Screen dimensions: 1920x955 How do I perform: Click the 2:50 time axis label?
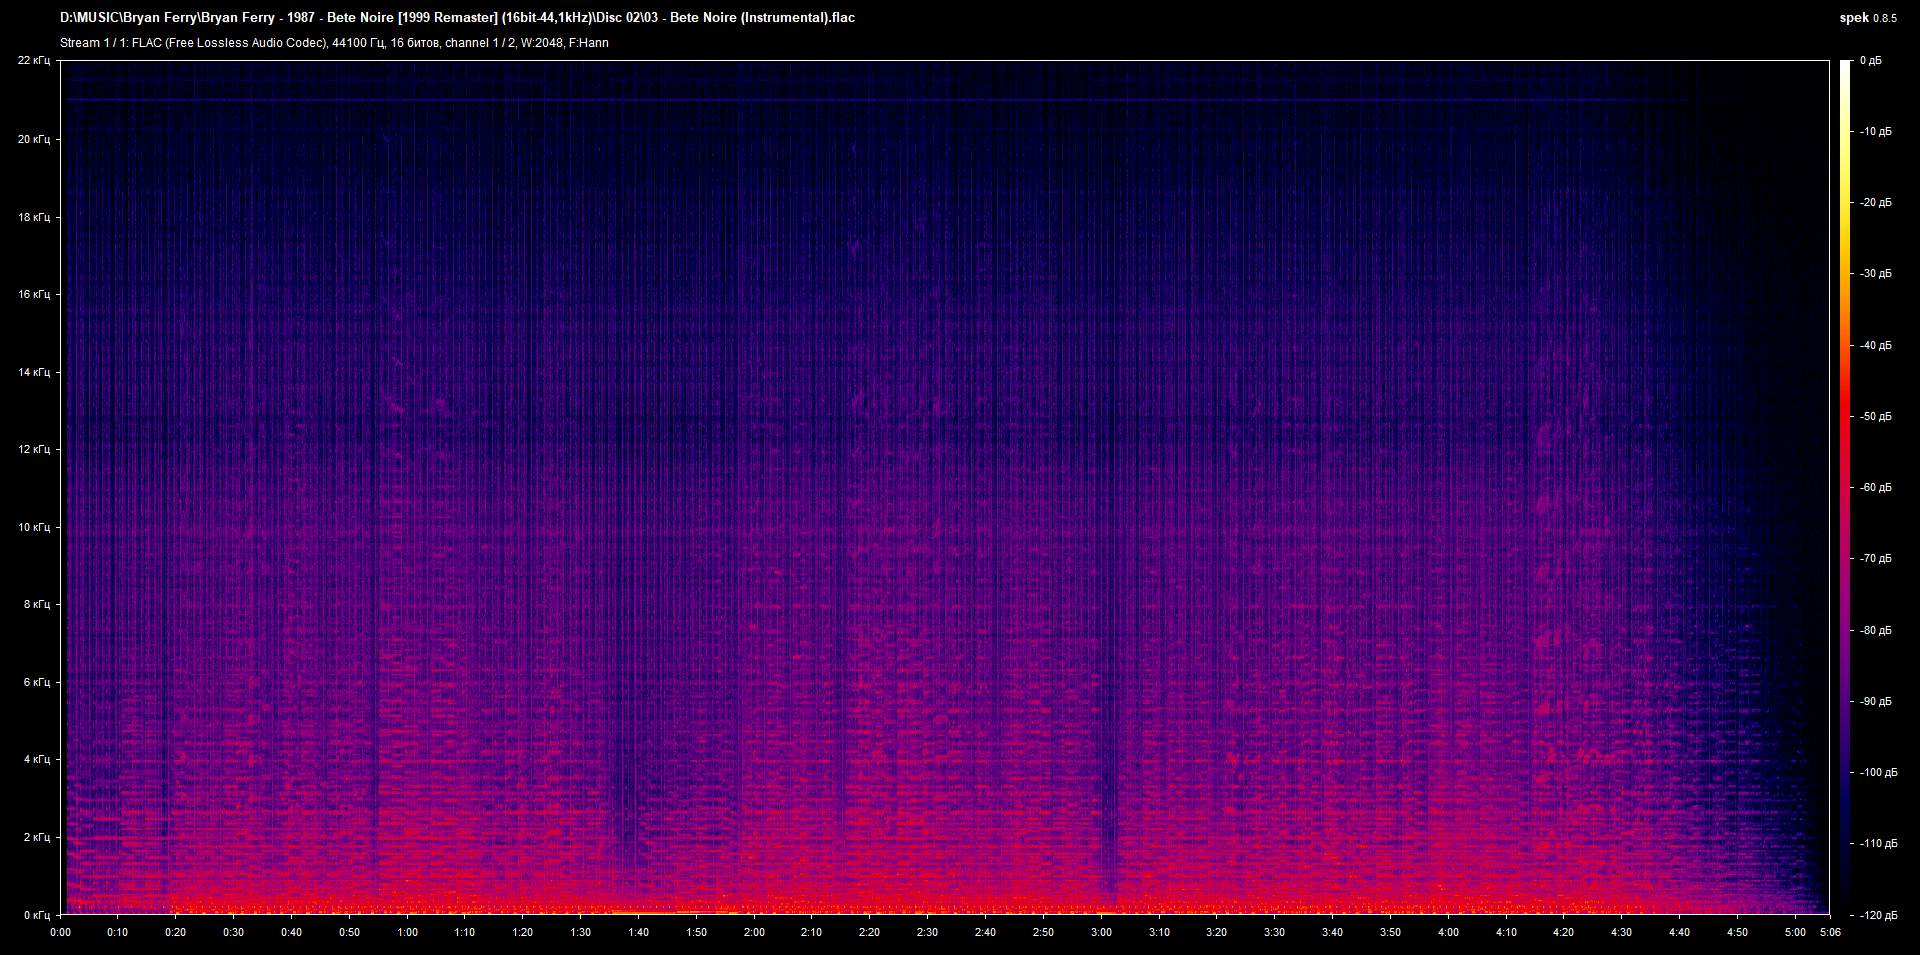pos(1043,932)
